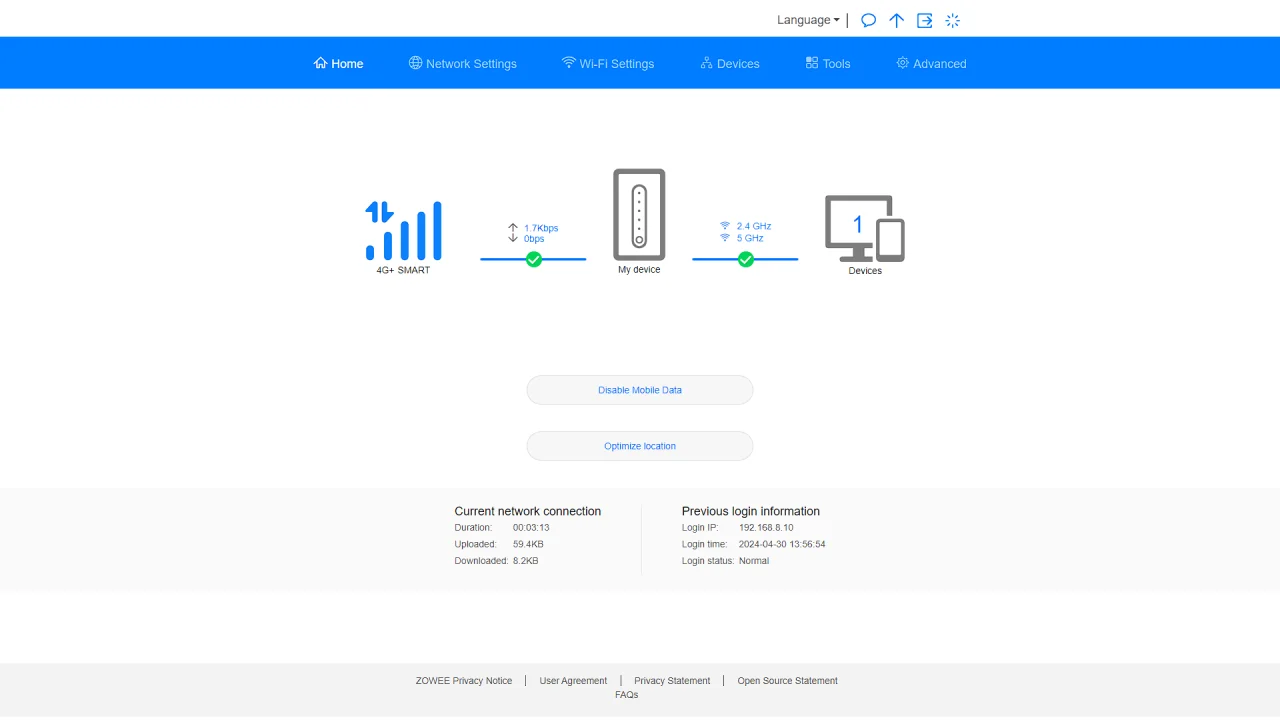
Task: Open the messages speech bubble icon
Action: (x=868, y=20)
